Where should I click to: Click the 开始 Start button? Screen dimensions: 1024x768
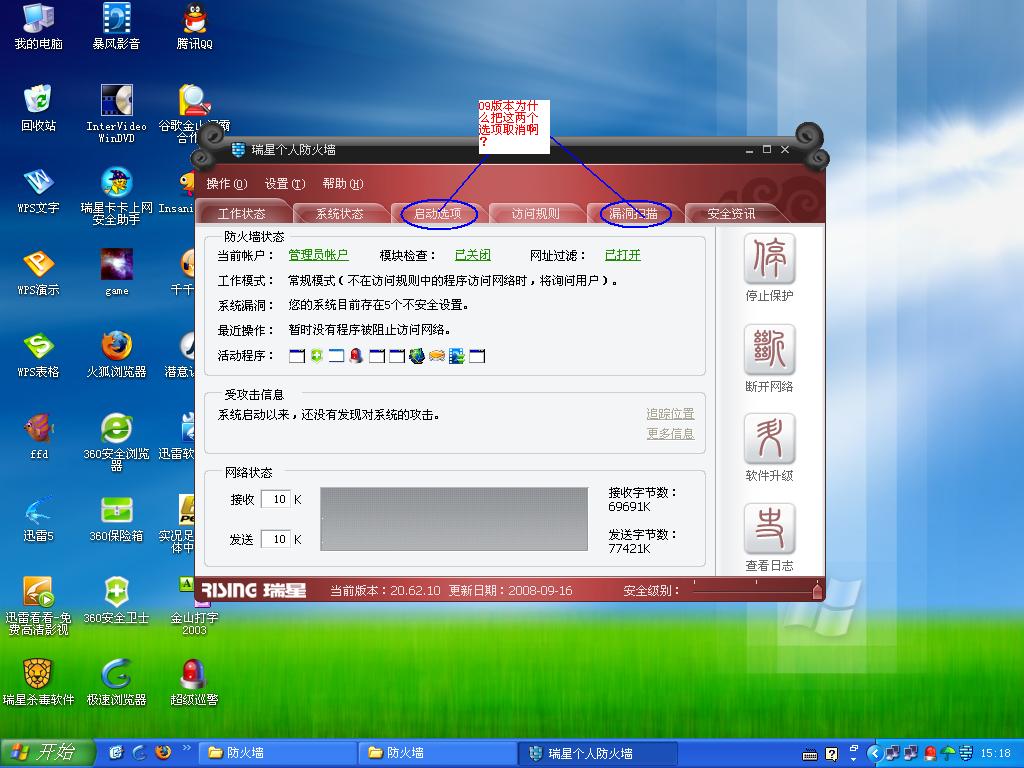tap(48, 752)
